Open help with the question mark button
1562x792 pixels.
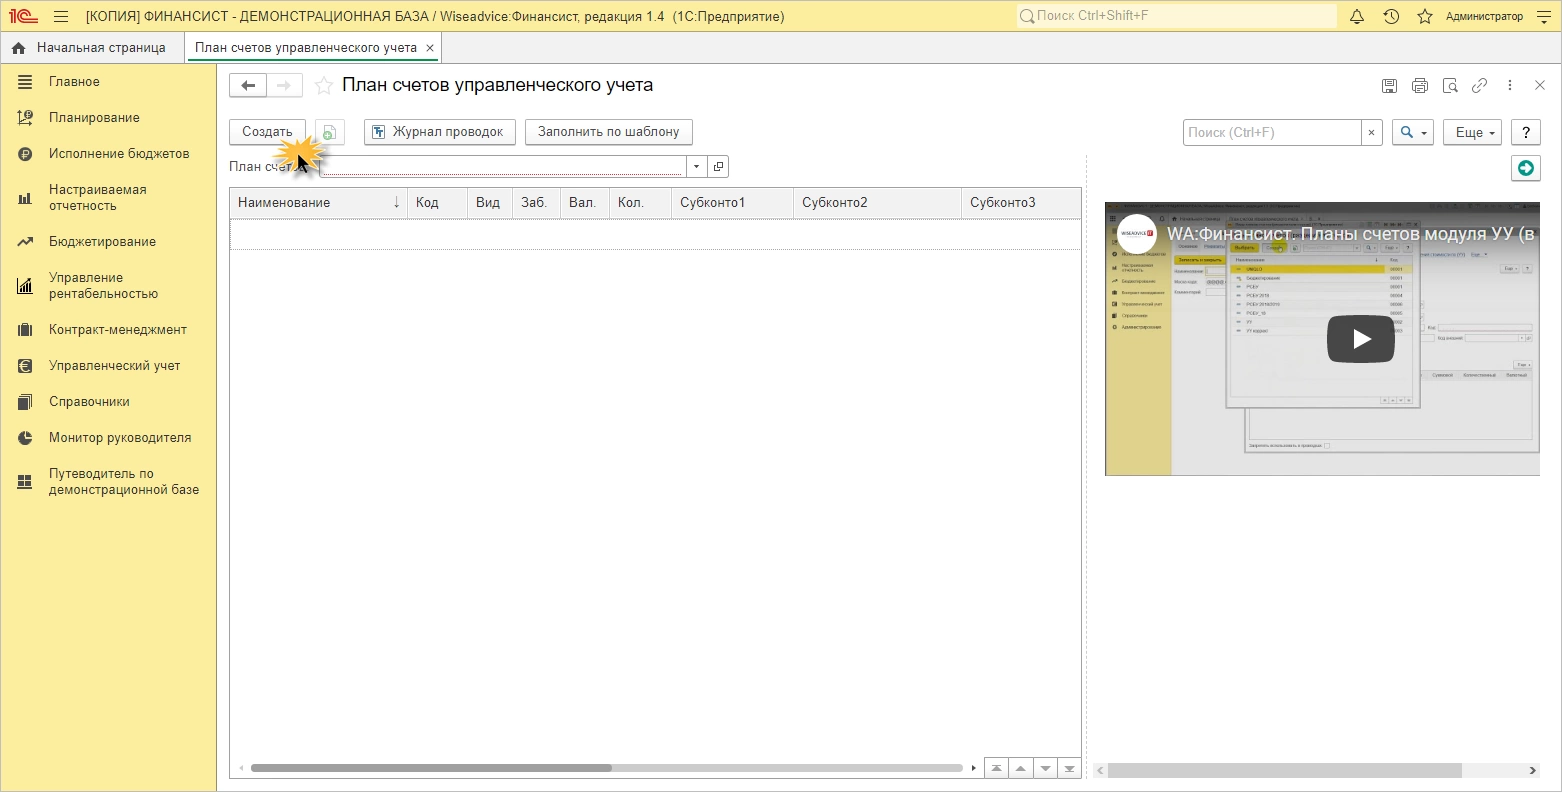[x=1525, y=132]
